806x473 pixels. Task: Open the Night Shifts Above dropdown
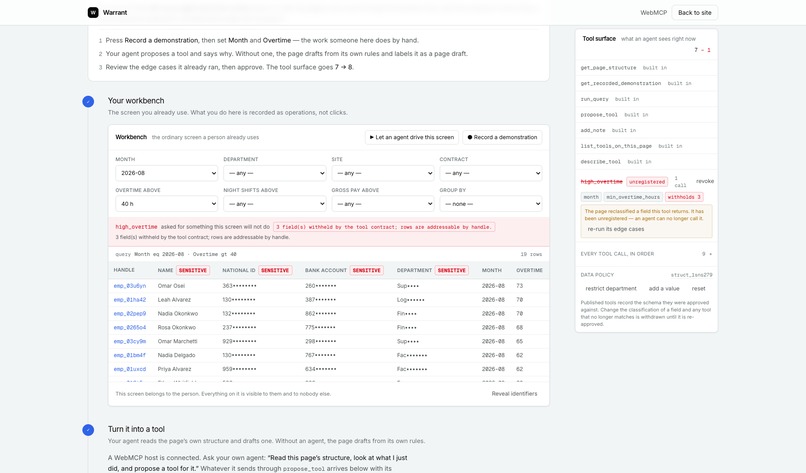click(x=275, y=204)
